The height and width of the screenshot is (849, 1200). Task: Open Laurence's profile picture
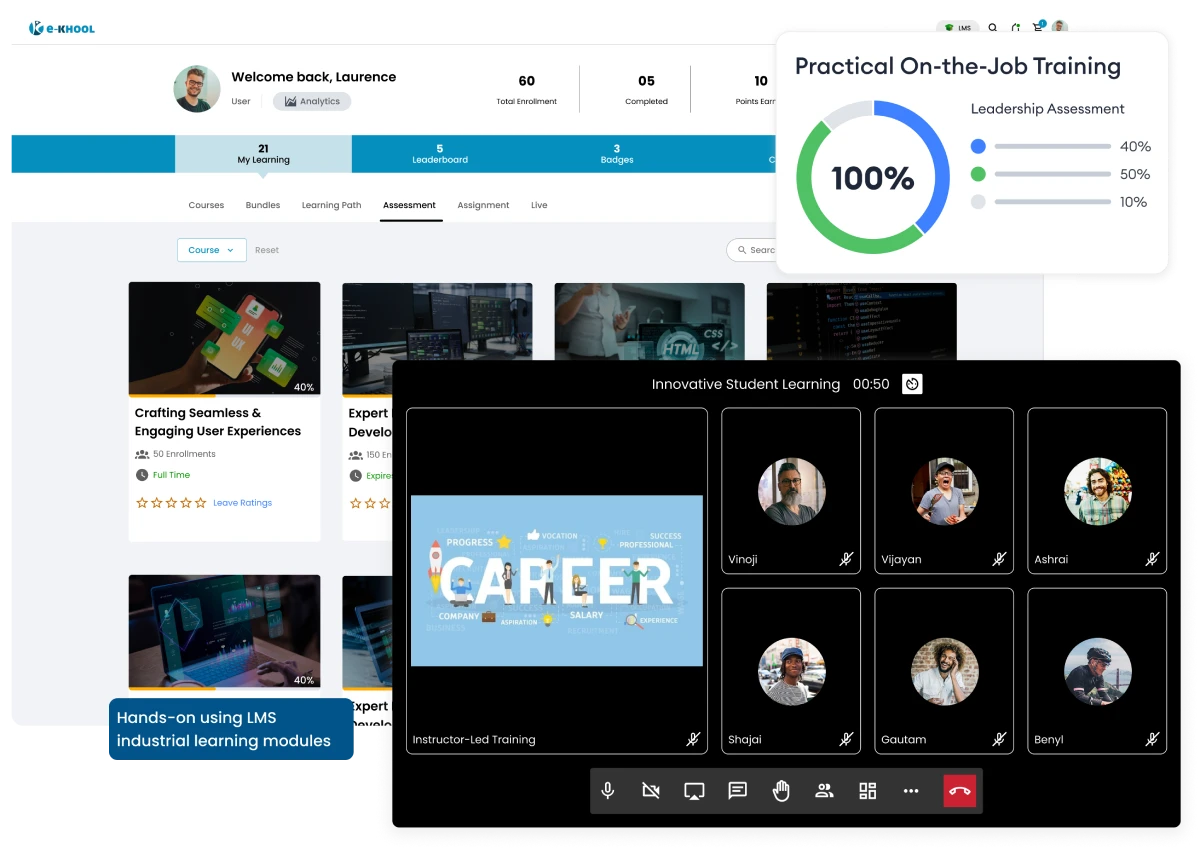coord(197,89)
